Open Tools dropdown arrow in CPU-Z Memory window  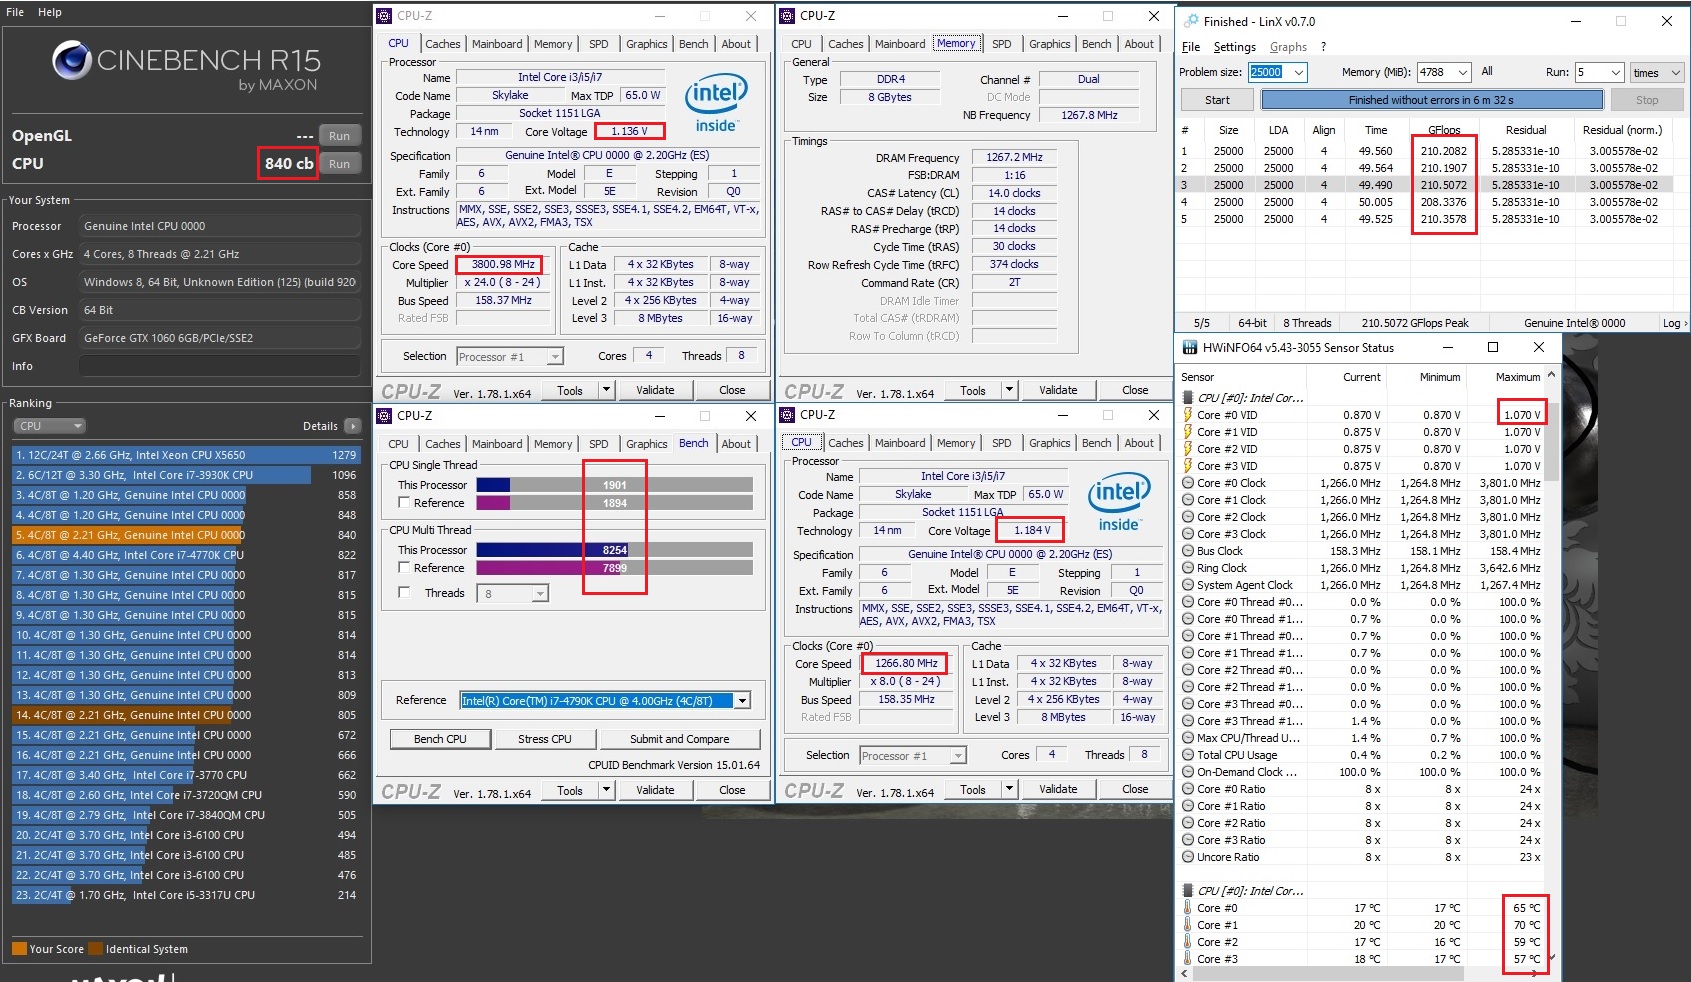pos(1009,390)
